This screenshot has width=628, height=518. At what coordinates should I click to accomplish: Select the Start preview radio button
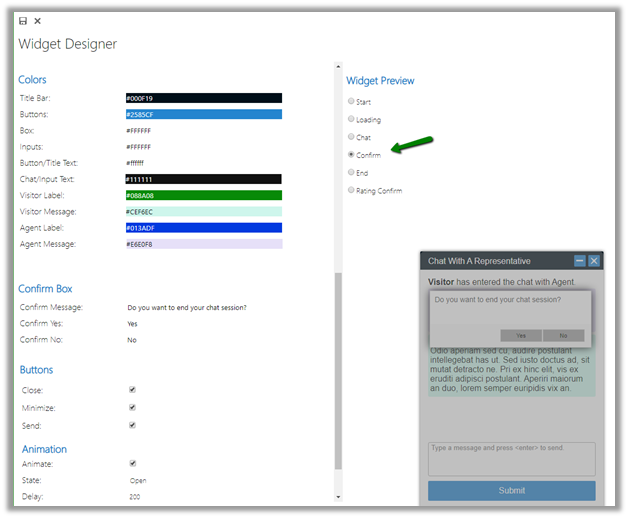[x=351, y=101]
